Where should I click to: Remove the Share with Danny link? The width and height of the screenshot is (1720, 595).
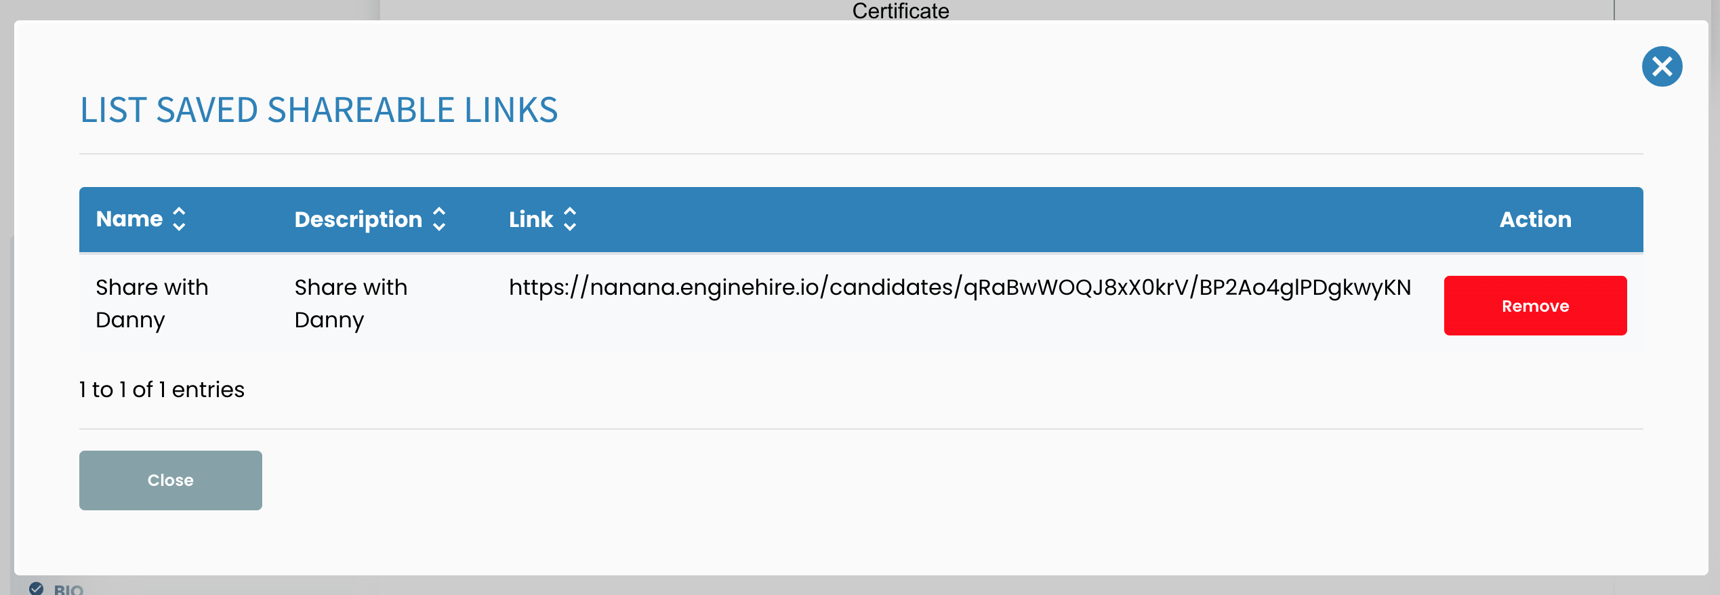coord(1535,305)
